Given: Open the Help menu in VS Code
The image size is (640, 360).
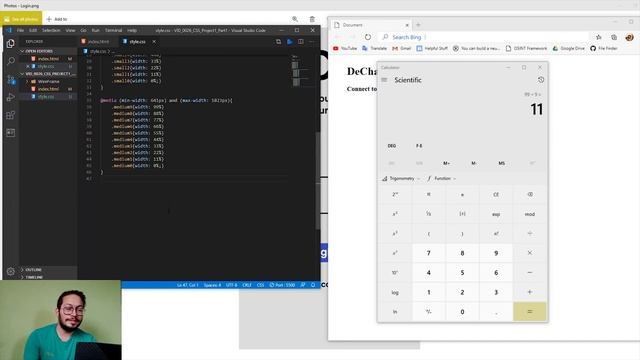Looking at the screenshot, I should (132, 31).
